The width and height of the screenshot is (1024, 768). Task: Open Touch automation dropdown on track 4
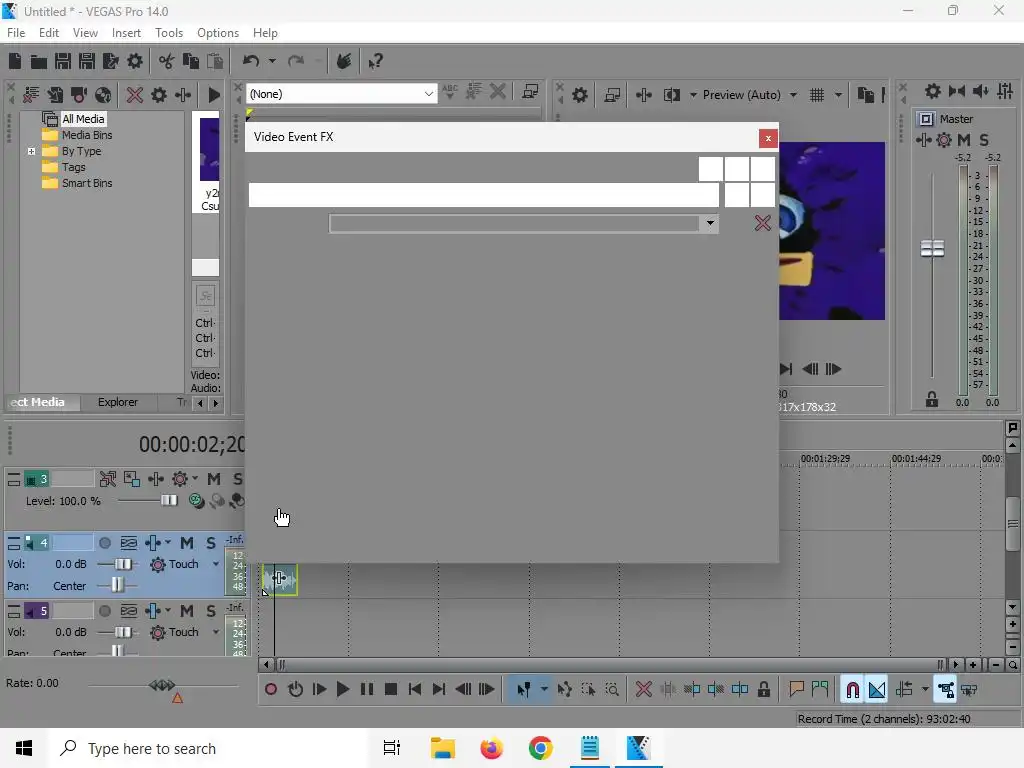216,564
